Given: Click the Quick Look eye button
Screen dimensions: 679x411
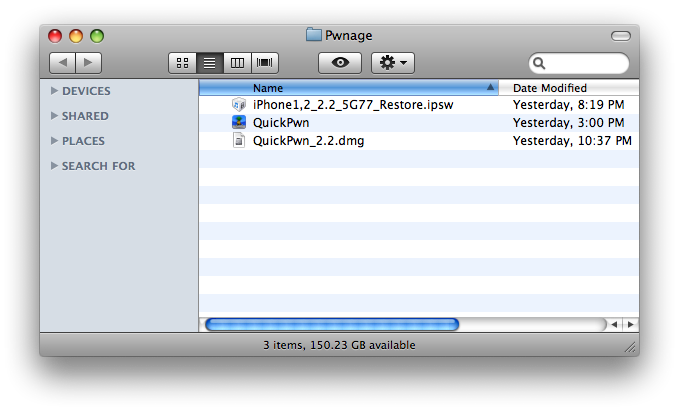Looking at the screenshot, I should [340, 63].
